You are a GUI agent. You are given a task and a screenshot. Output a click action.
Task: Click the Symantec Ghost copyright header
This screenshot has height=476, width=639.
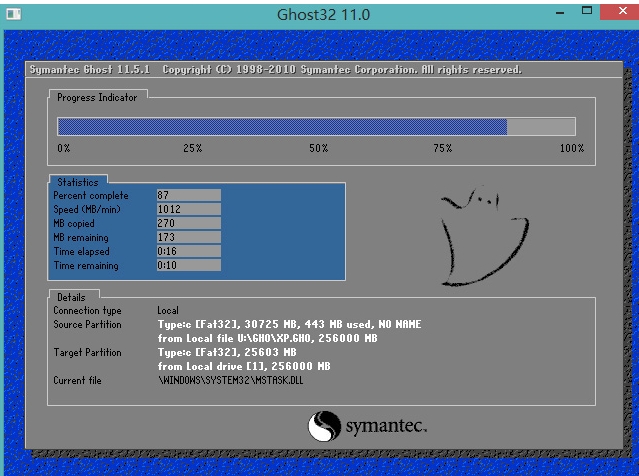pos(275,70)
